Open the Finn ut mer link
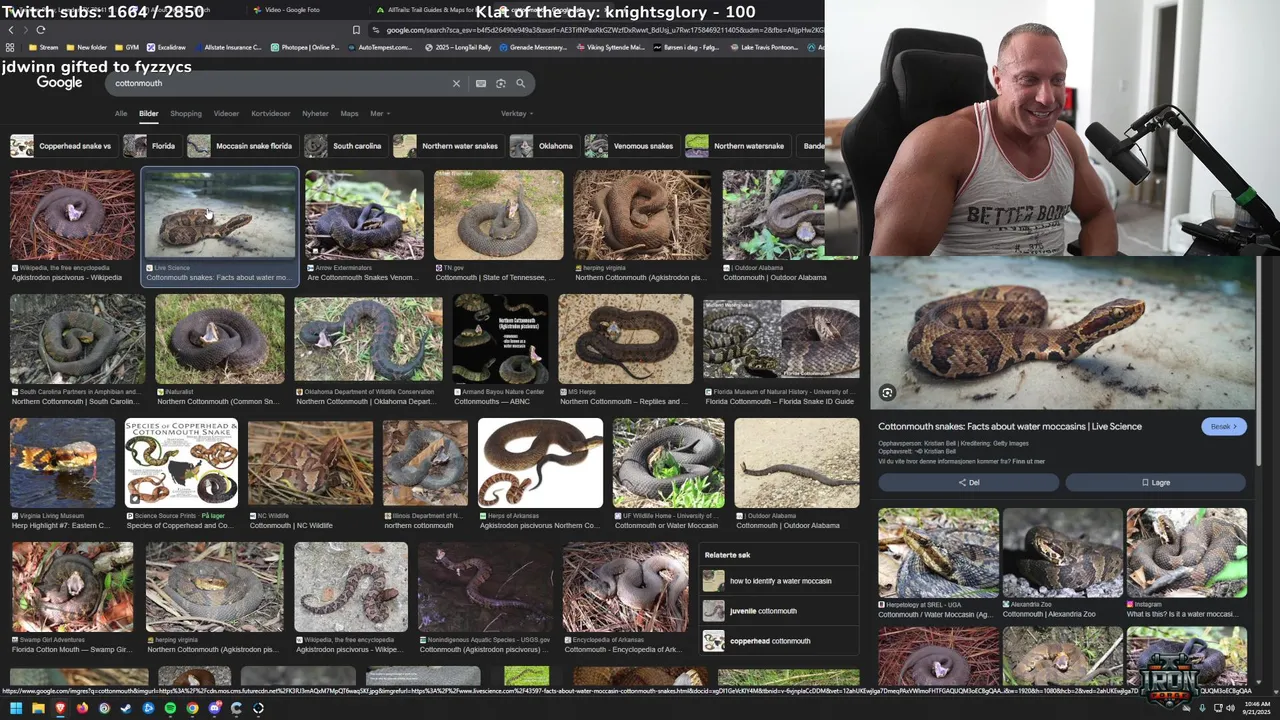 point(1028,461)
